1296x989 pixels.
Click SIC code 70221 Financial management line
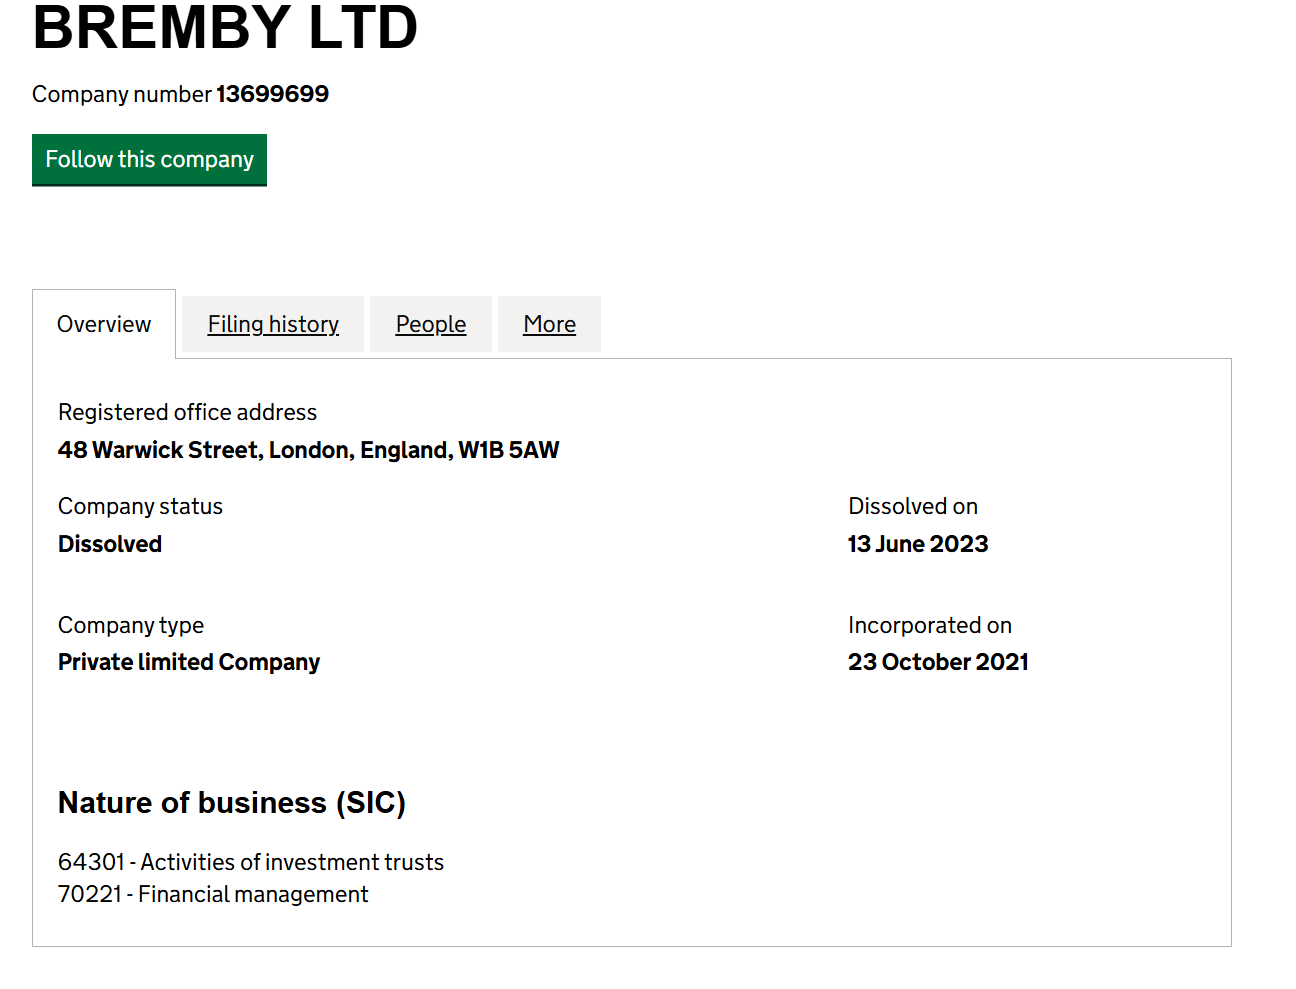point(213,894)
